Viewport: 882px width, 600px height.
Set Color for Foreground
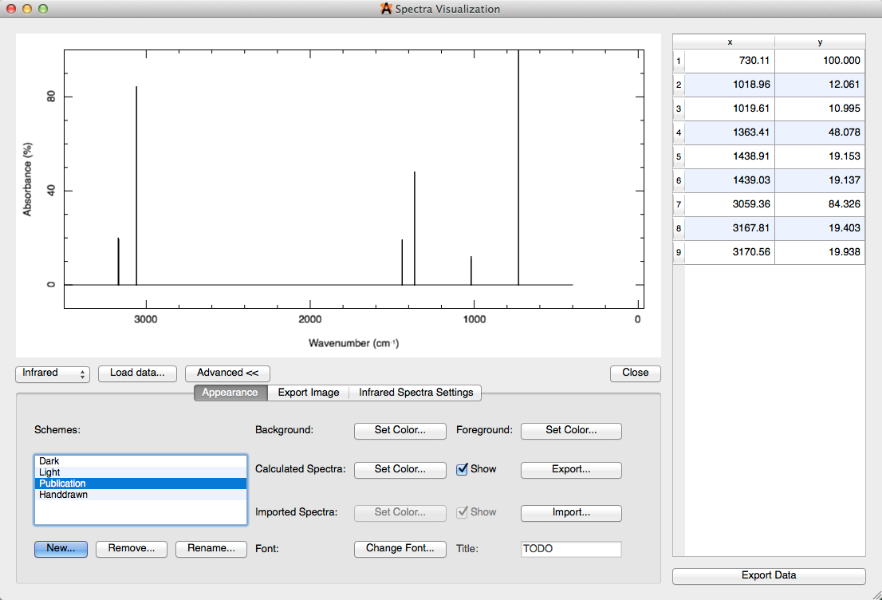(x=571, y=431)
